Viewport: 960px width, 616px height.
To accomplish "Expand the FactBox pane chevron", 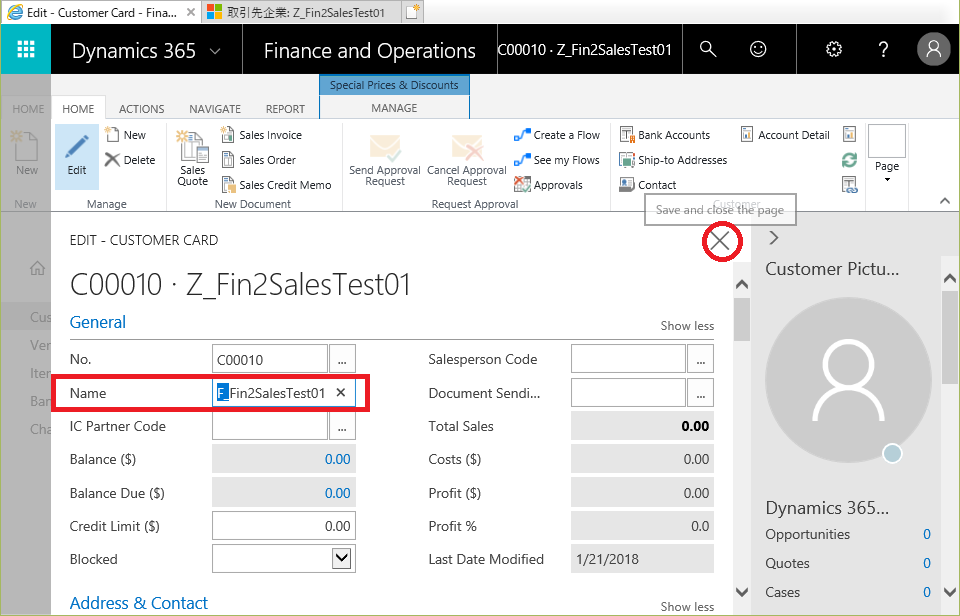I will click(x=774, y=238).
